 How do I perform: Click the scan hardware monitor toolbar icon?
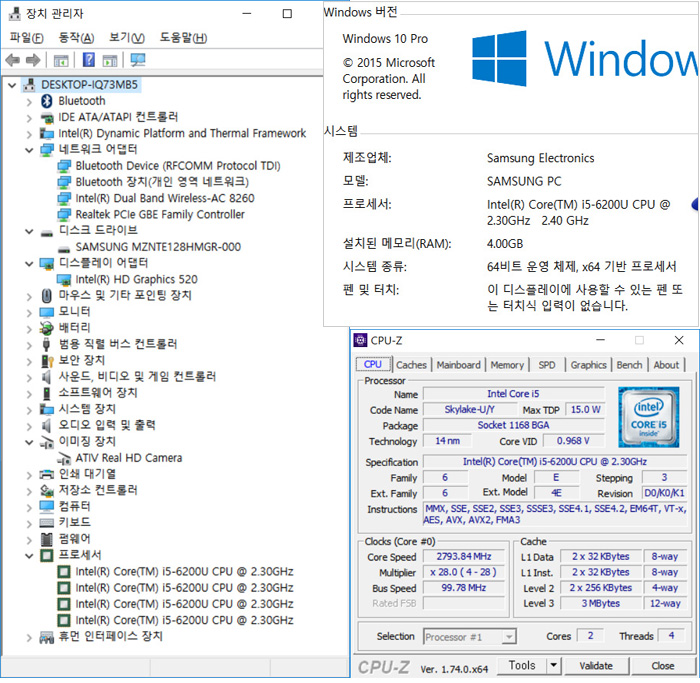coord(138,60)
